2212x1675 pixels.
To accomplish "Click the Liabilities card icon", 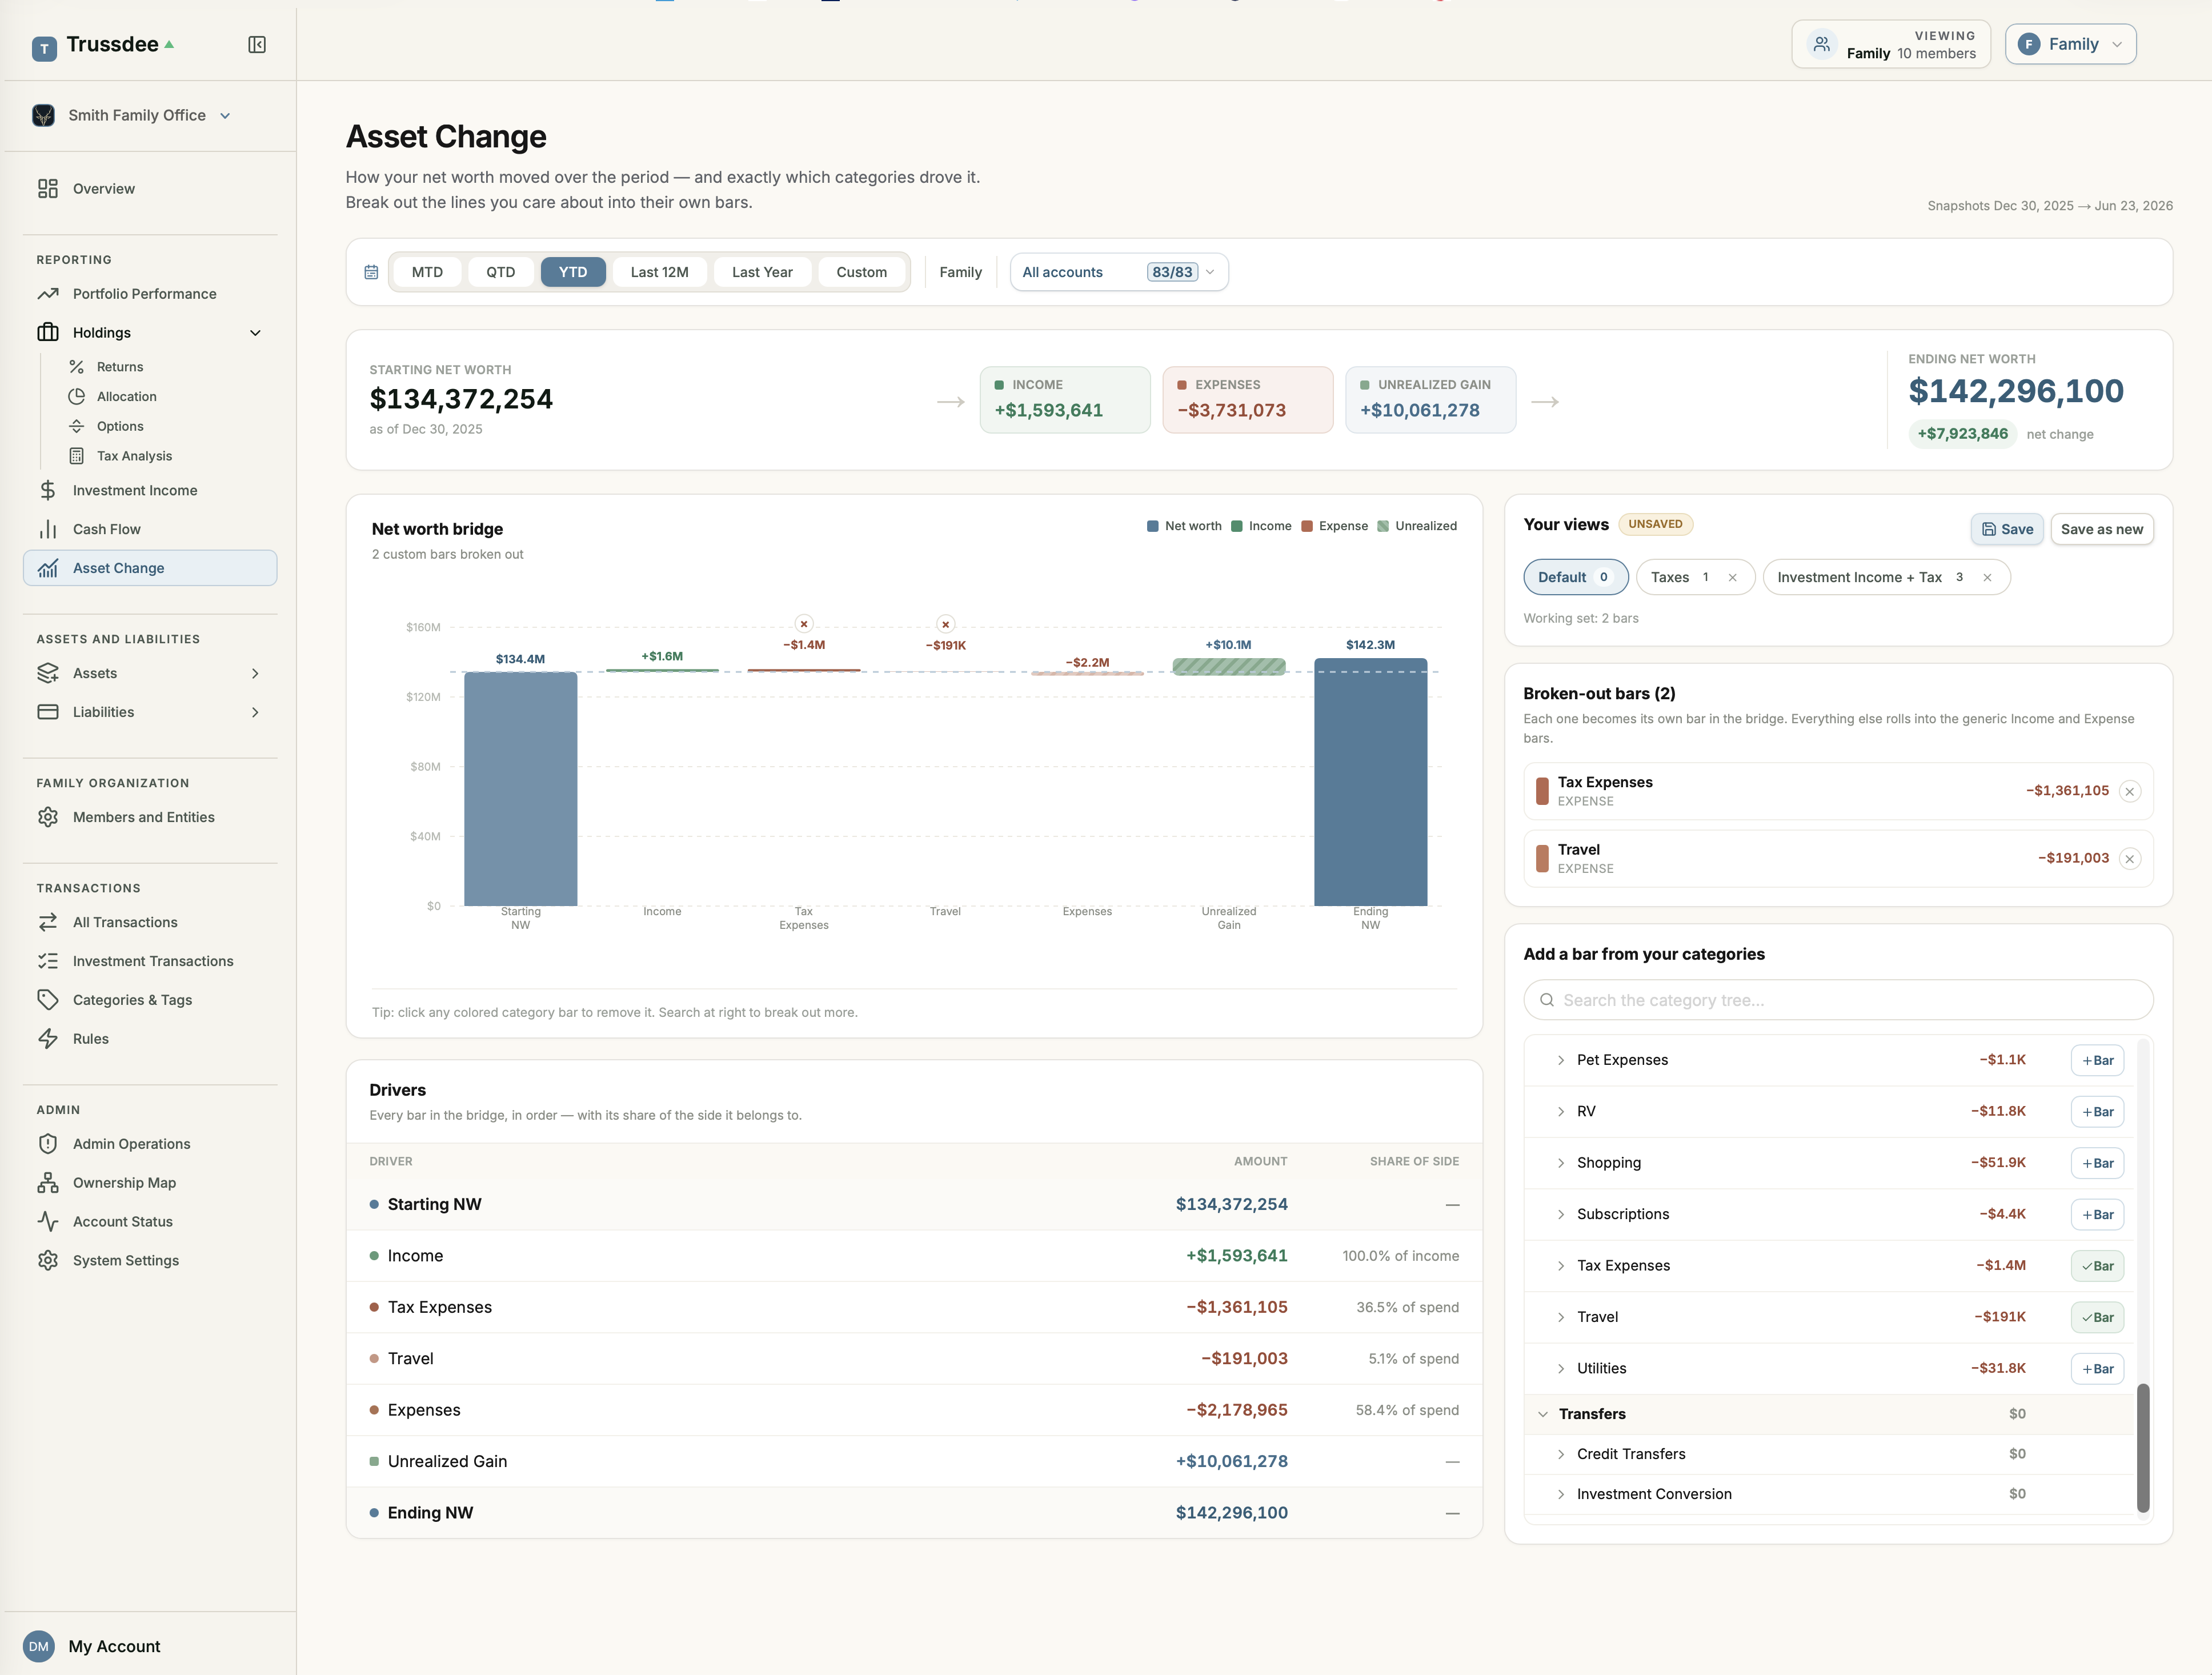I will (48, 713).
